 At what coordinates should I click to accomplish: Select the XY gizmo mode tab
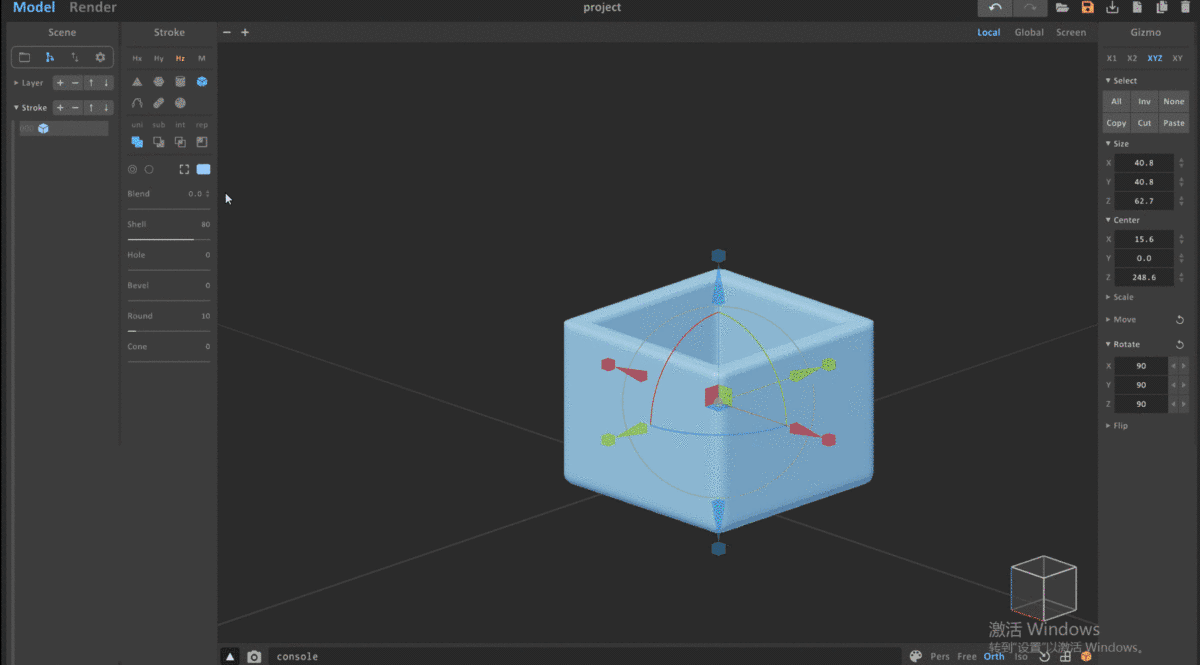pos(1177,59)
